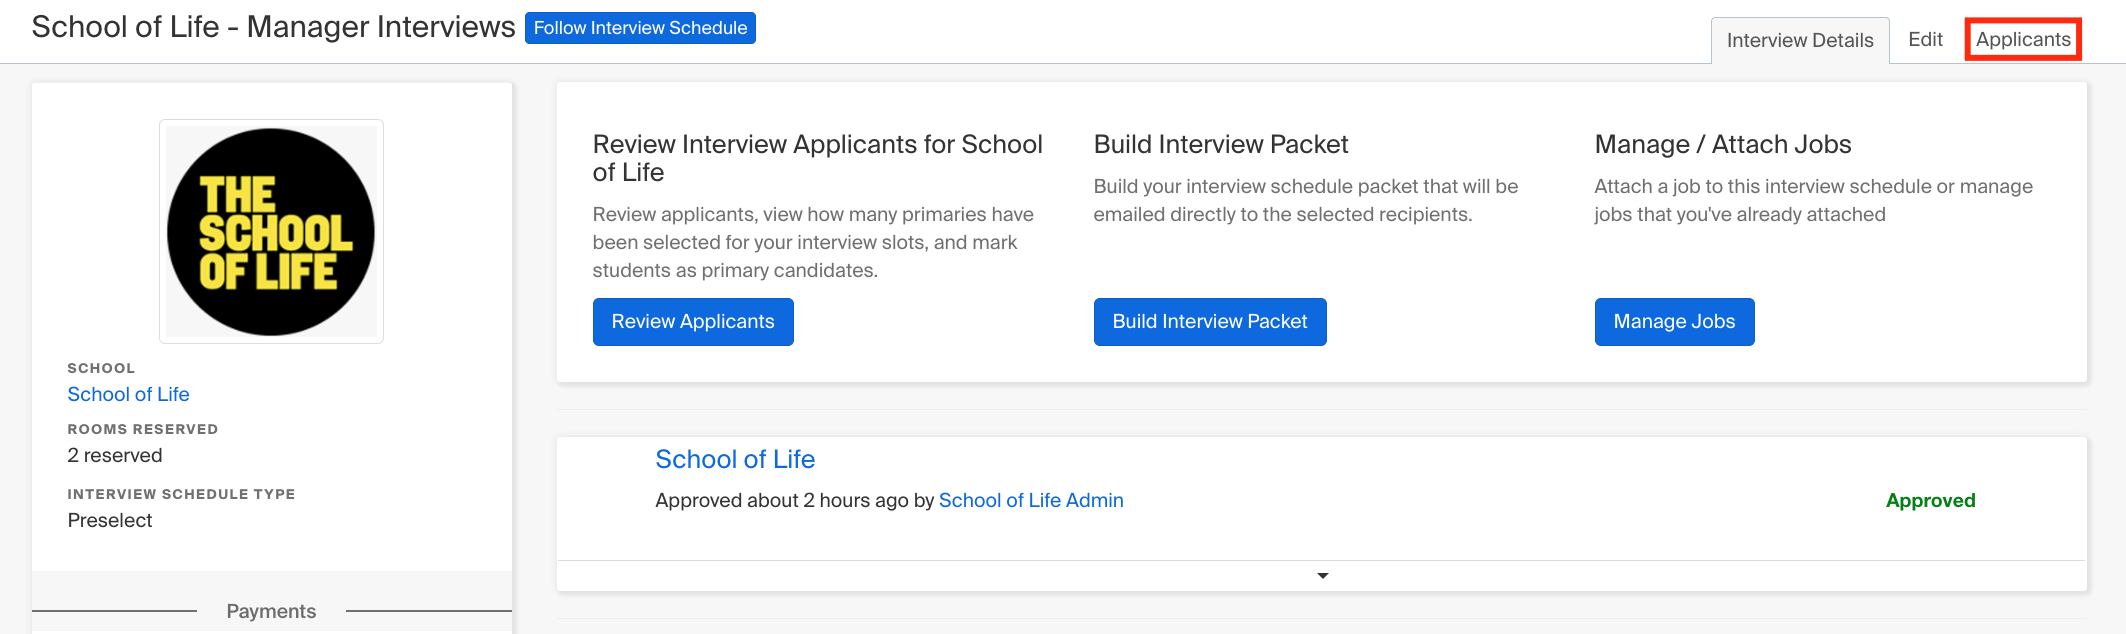Viewport: 2126px width, 634px height.
Task: Click the 'Review Interview Applicants for School of Life' heading
Action: tap(818, 158)
